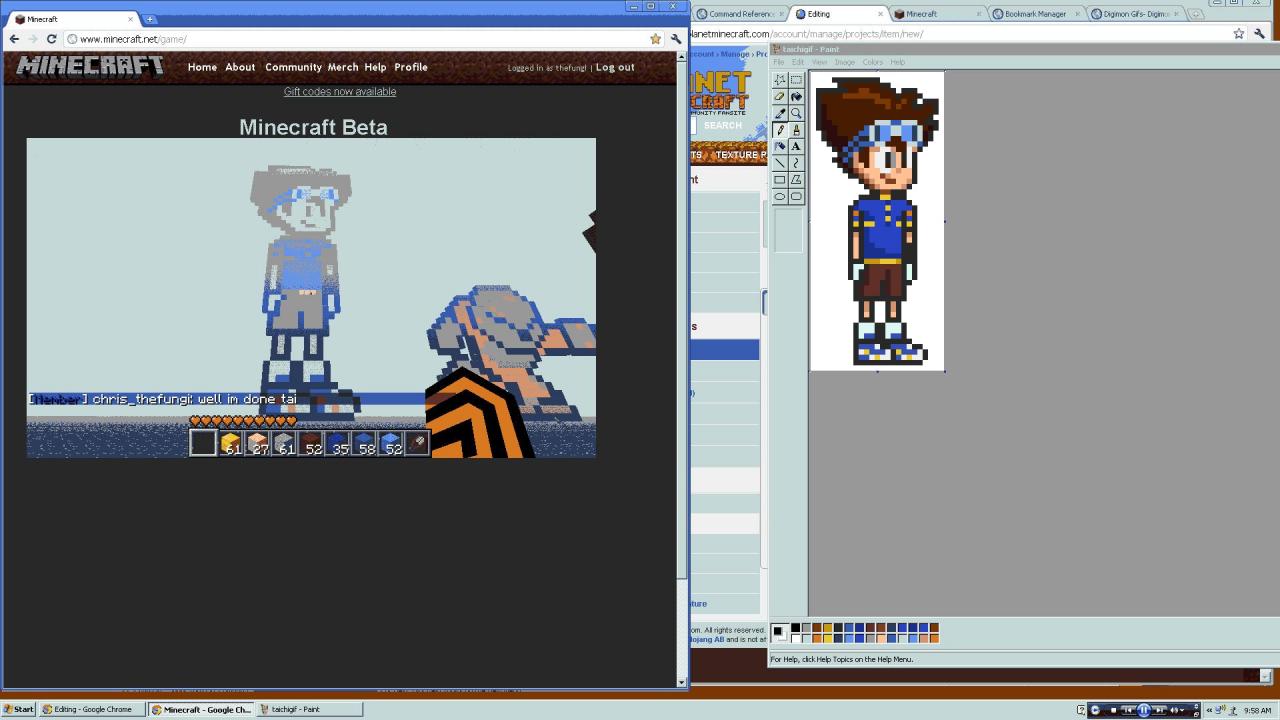Select the Free-Form Select star tool
This screenshot has height=720, width=1280.
tap(780, 80)
